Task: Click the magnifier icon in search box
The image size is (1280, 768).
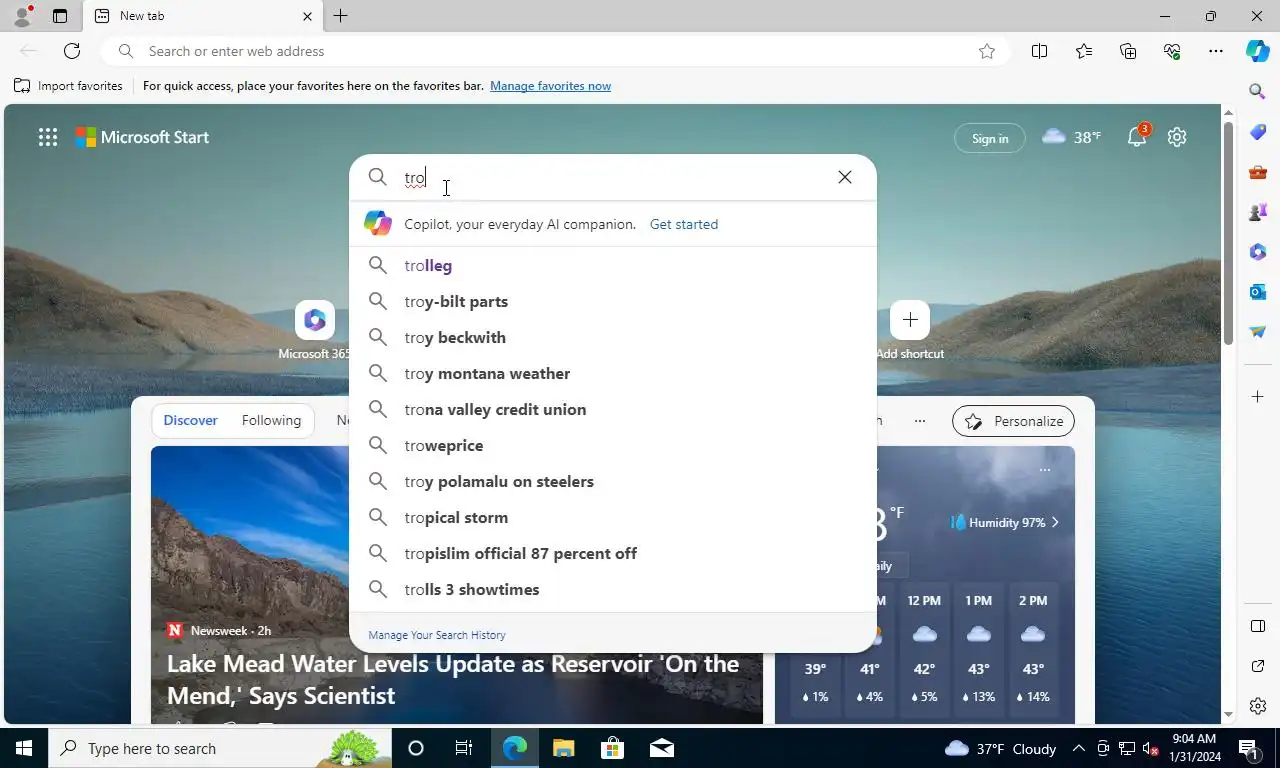Action: tap(377, 177)
